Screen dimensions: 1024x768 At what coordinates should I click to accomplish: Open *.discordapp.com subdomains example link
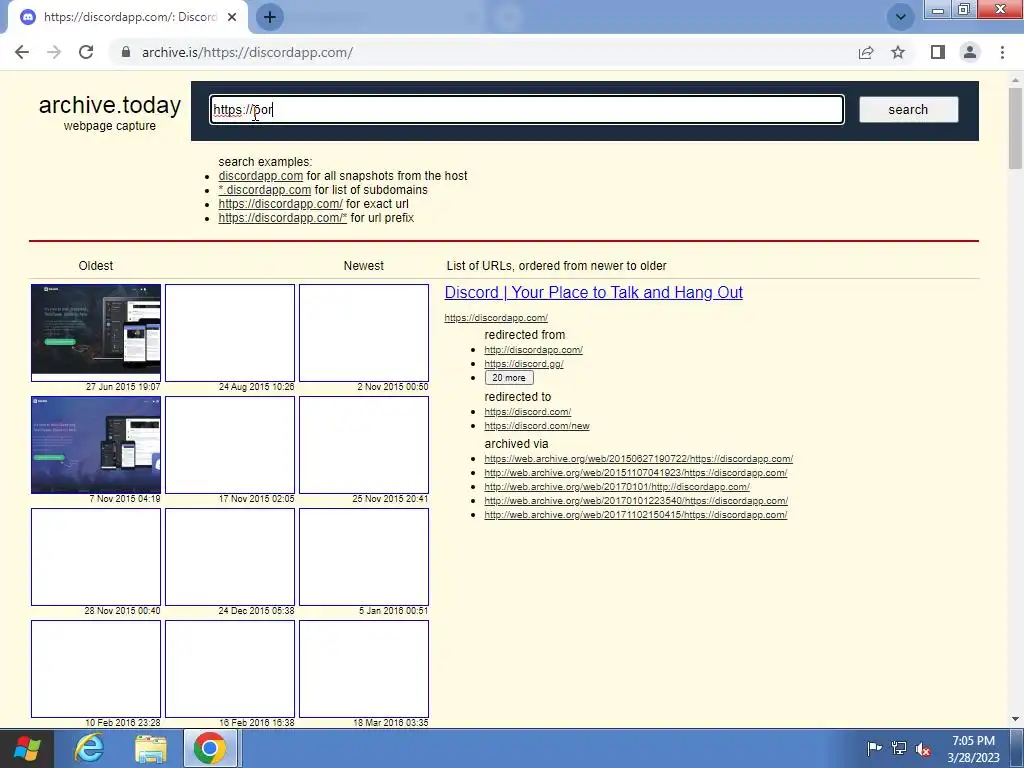264,190
